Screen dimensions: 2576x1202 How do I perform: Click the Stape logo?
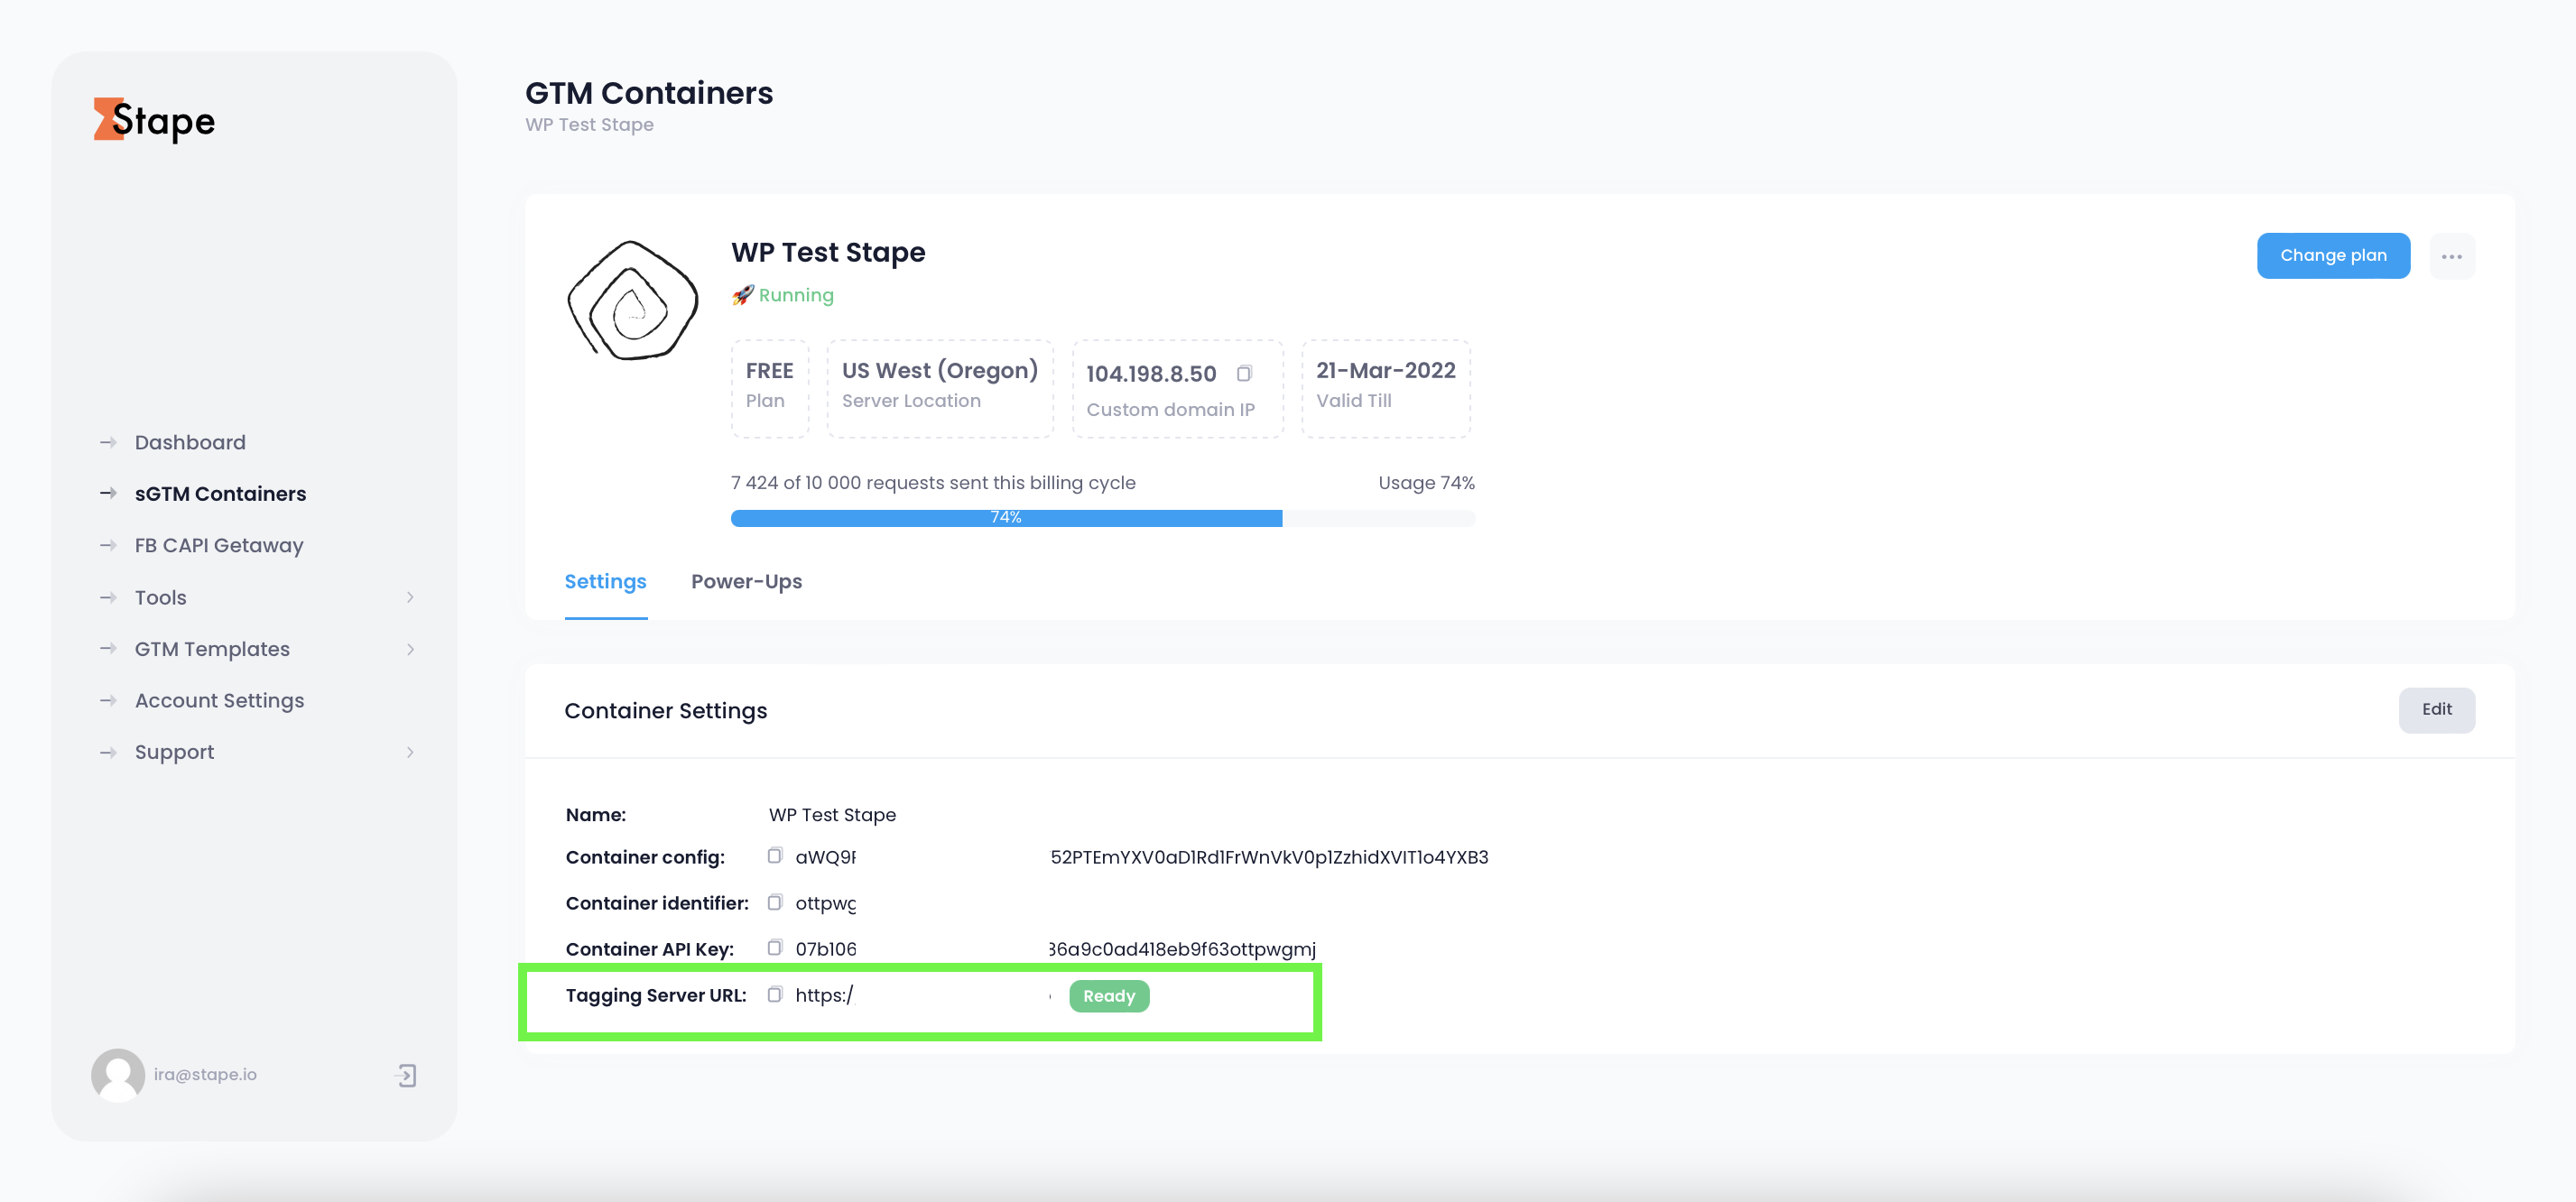(153, 120)
